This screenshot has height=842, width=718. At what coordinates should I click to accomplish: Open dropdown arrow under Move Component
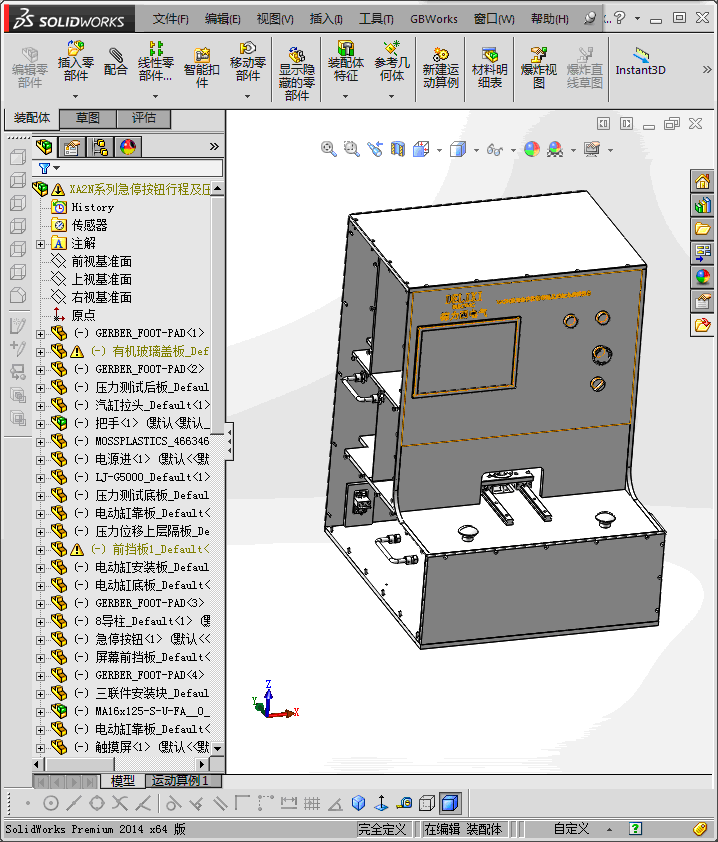point(248,96)
